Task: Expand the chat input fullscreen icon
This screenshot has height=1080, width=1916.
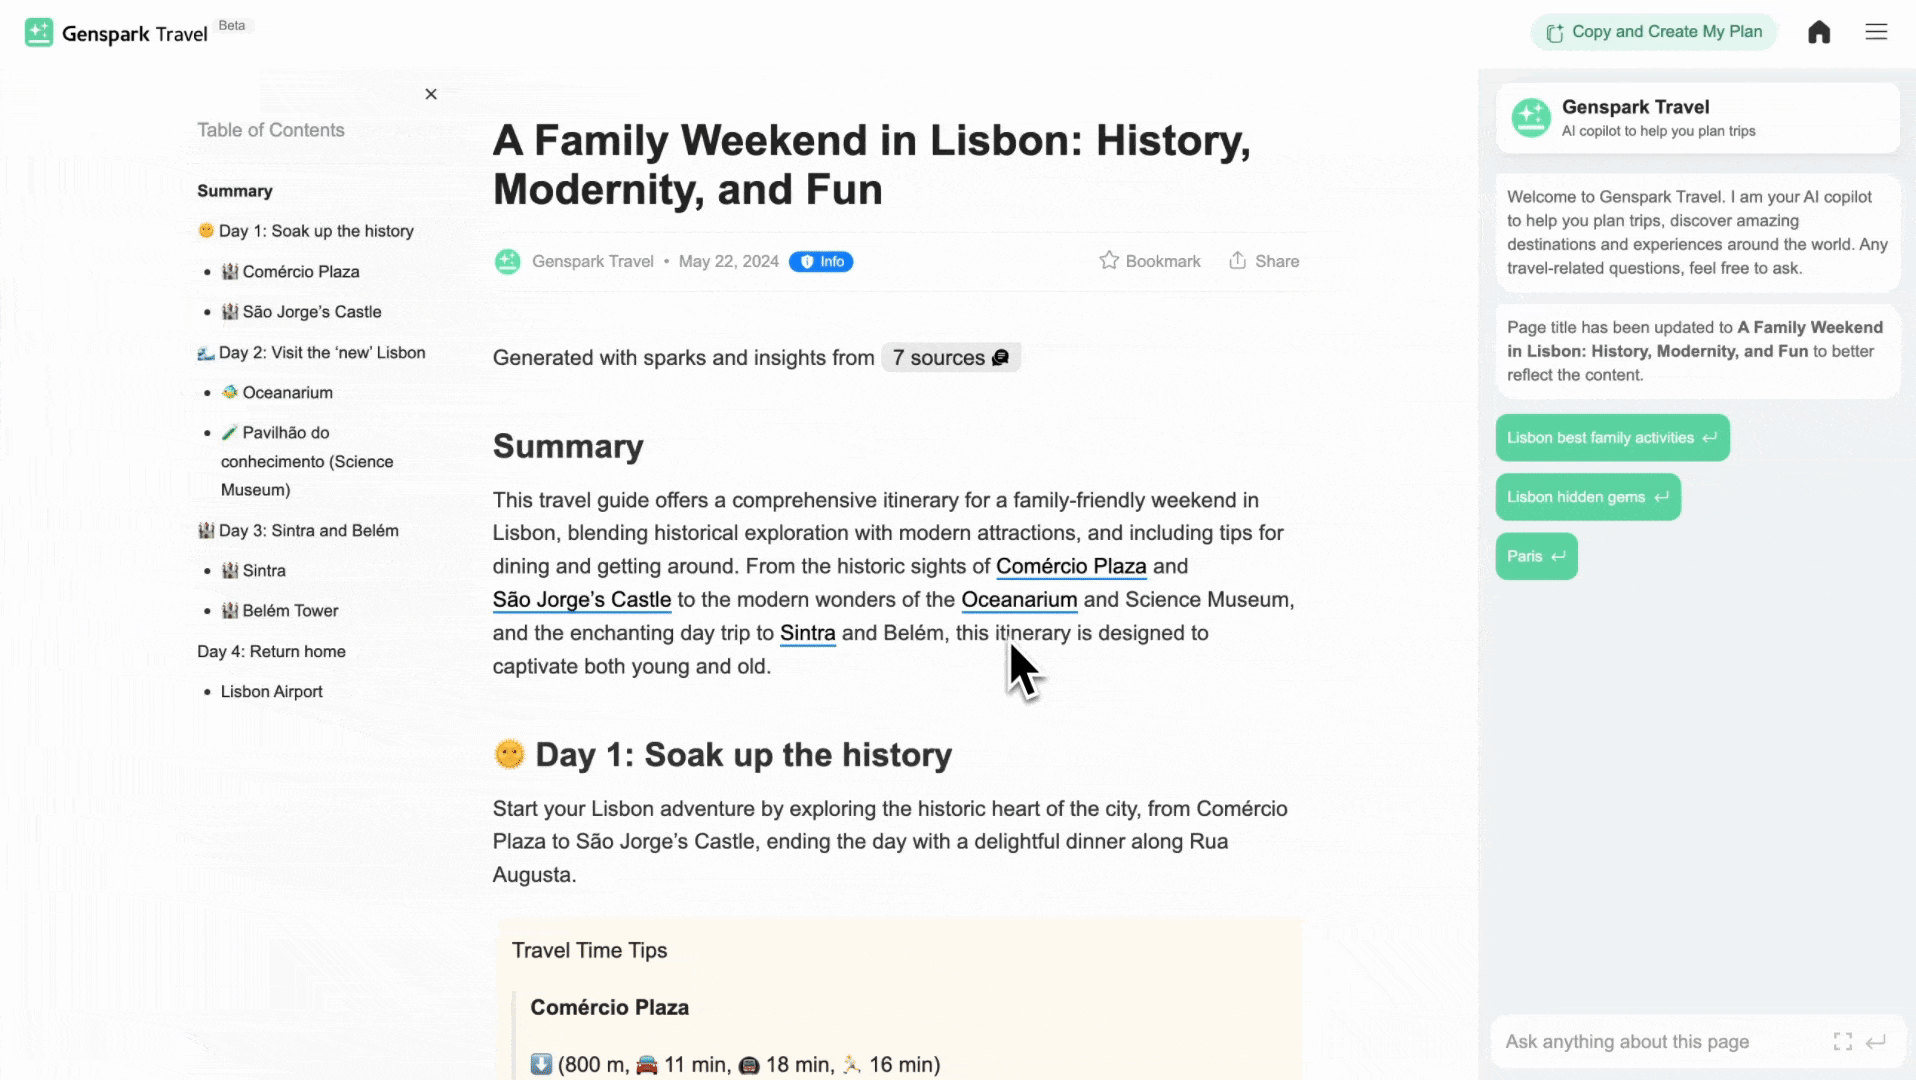Action: click(x=1843, y=1042)
